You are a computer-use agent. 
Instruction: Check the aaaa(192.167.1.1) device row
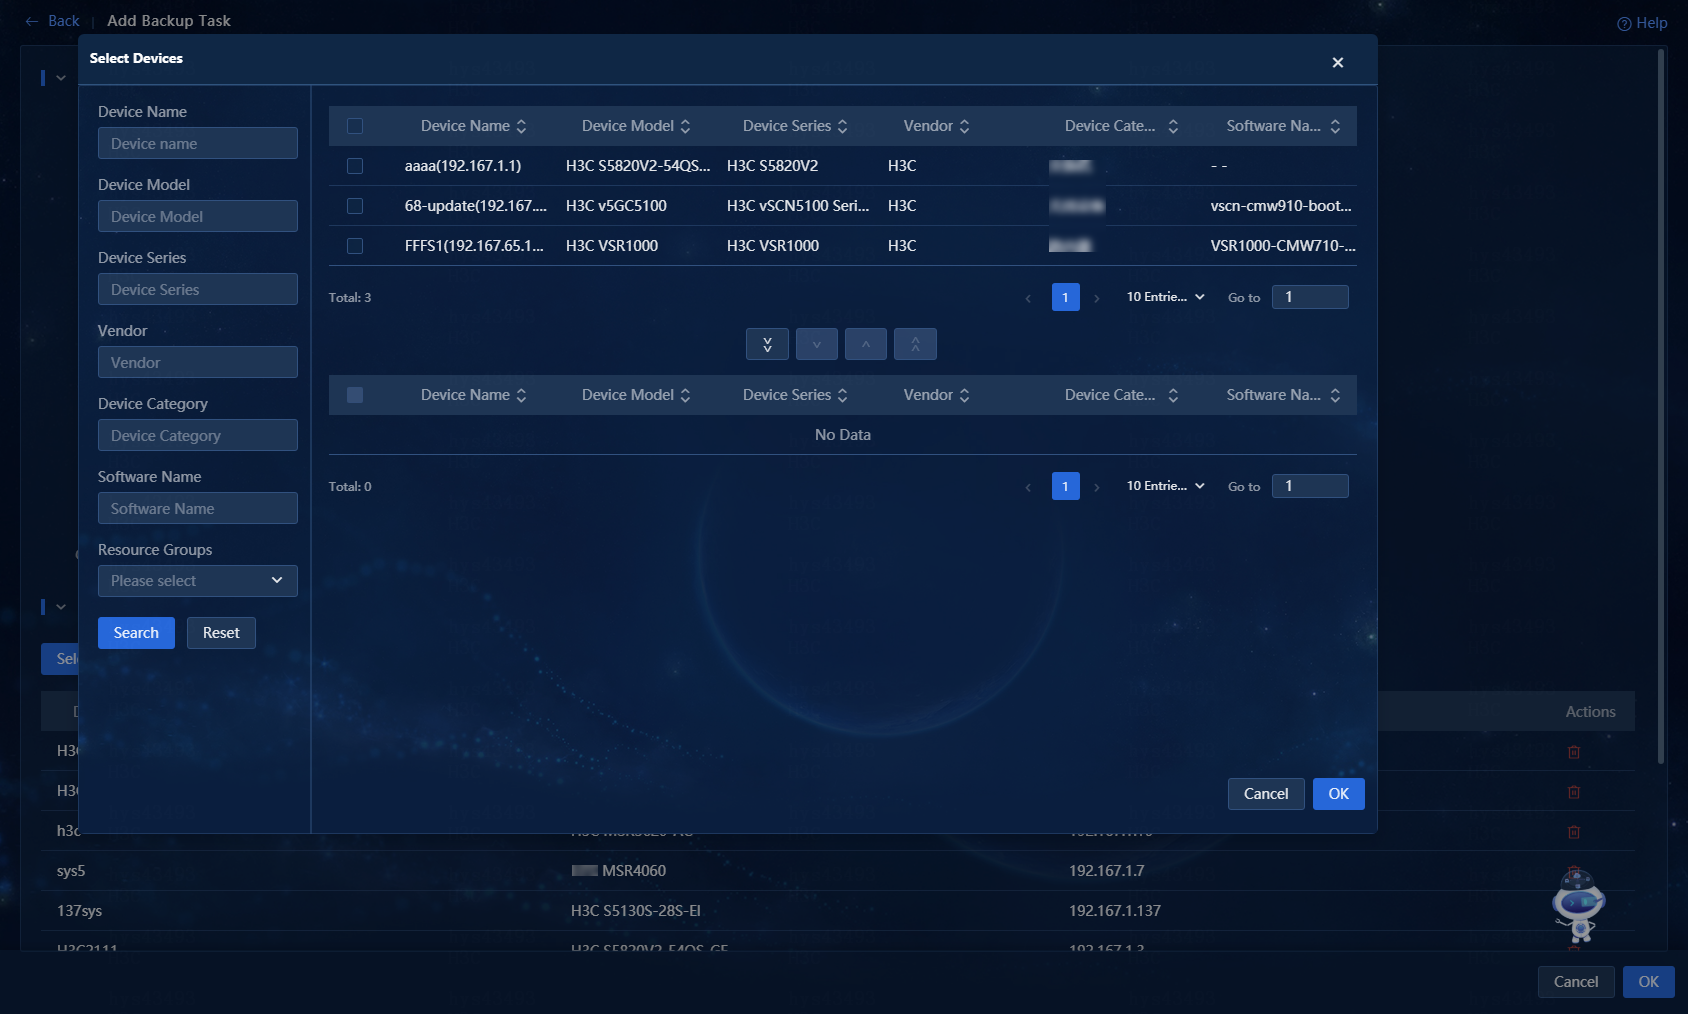(x=355, y=166)
